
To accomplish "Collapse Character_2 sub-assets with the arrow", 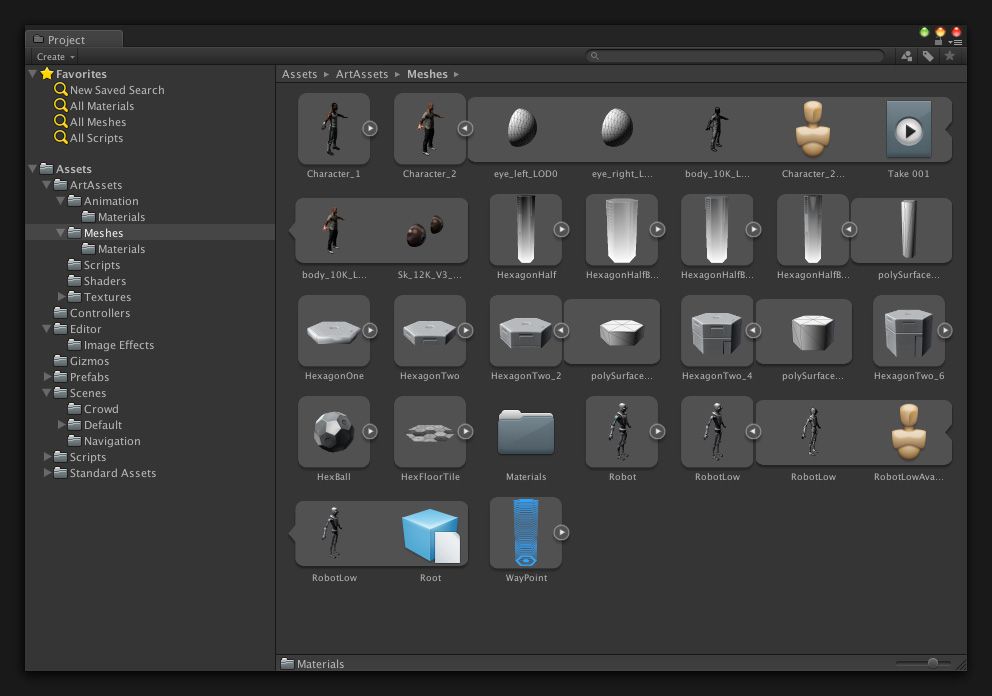I will pyautogui.click(x=465, y=128).
